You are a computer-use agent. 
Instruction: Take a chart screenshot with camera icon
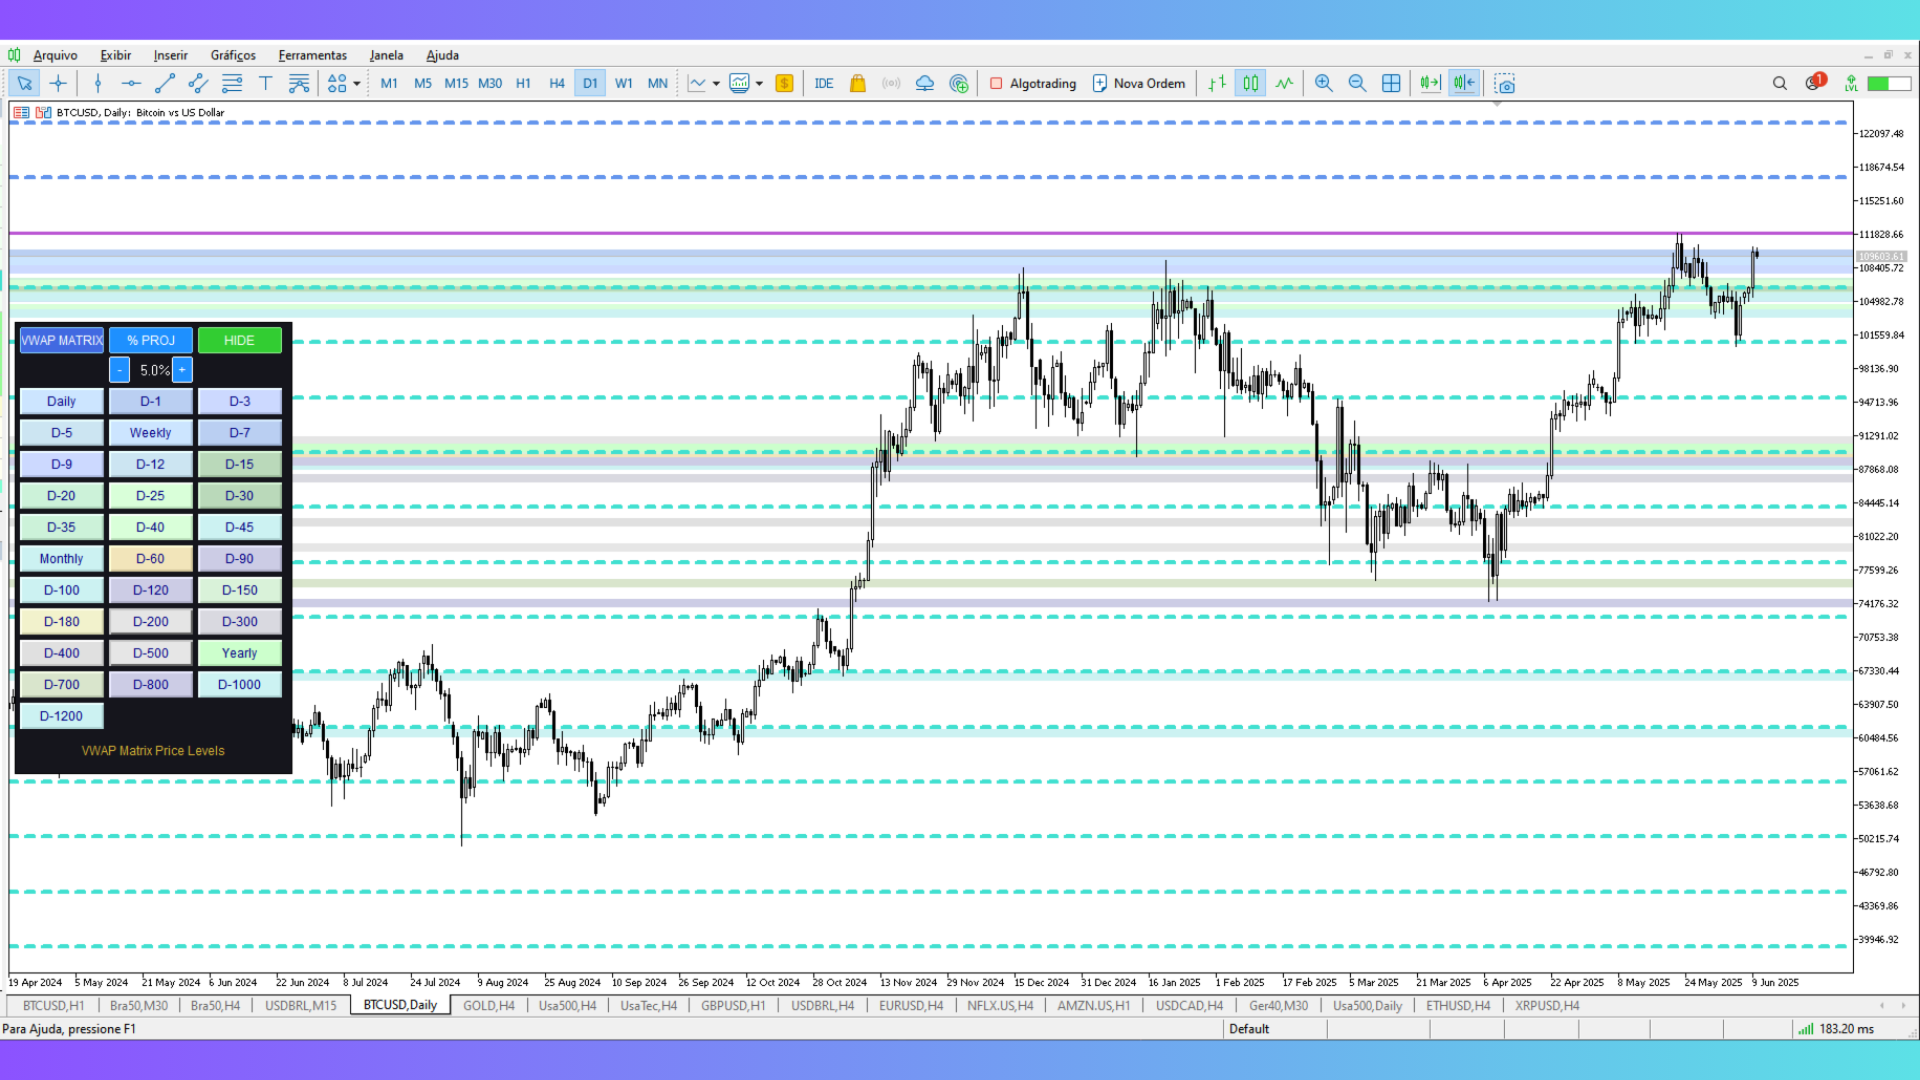point(1505,84)
